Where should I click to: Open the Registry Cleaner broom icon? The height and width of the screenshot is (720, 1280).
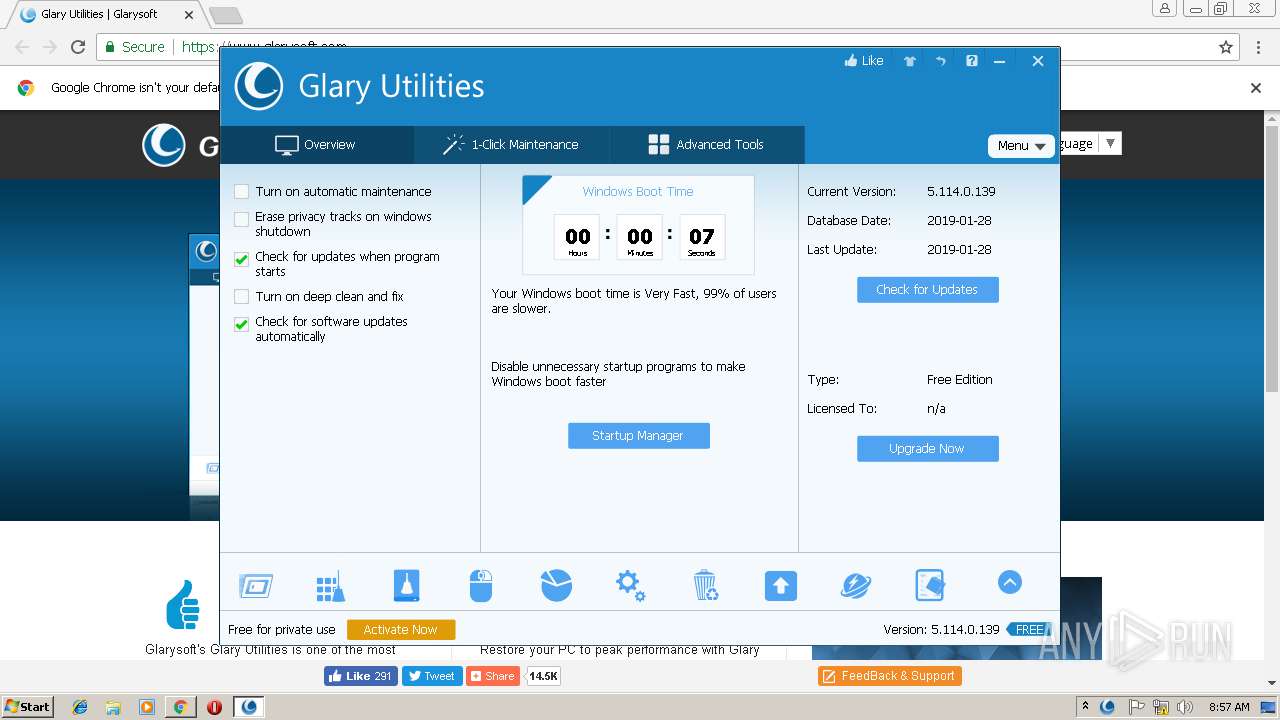(x=330, y=587)
